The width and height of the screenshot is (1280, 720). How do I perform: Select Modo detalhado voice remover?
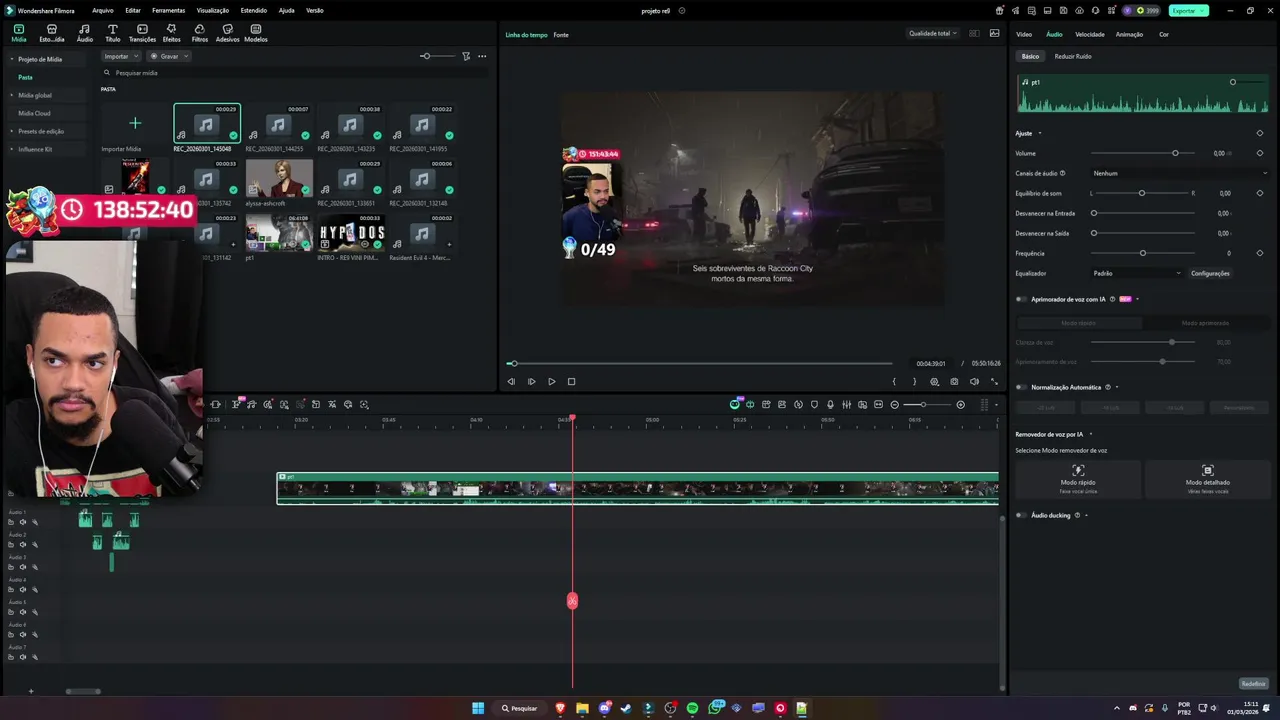(1207, 479)
